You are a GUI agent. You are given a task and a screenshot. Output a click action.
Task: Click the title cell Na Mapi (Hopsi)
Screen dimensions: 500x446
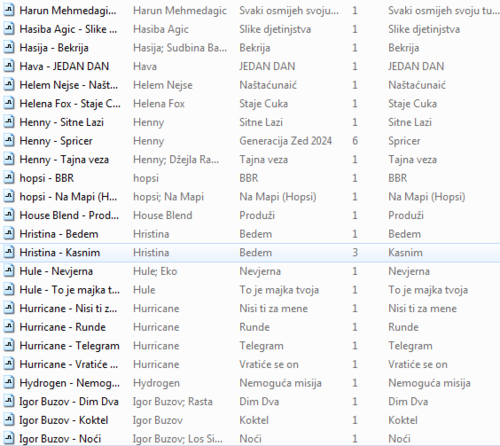click(427, 197)
